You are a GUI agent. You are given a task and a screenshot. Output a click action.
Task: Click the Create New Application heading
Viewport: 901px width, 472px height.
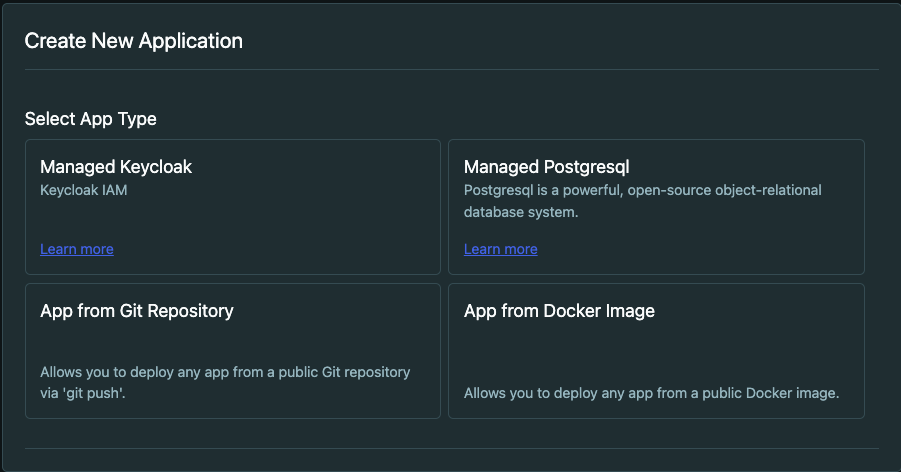click(x=133, y=41)
